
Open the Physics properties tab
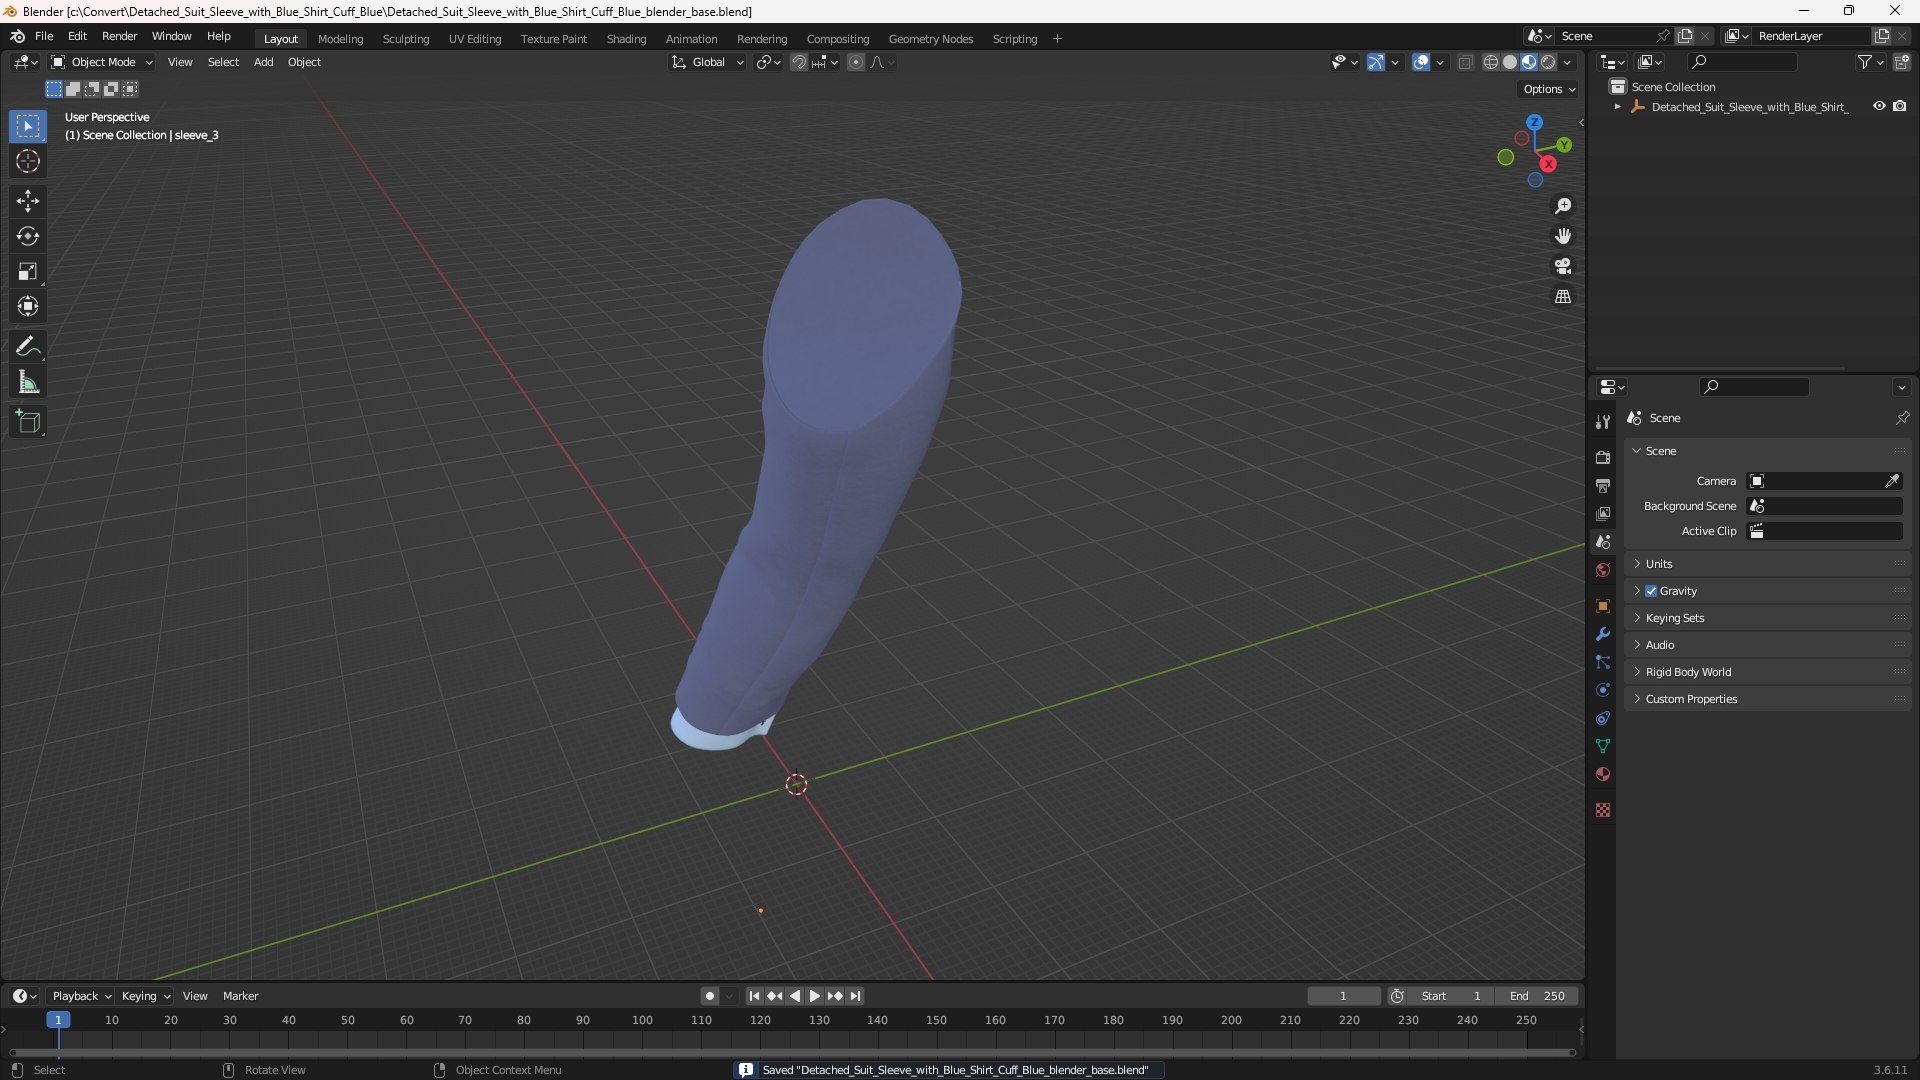pyautogui.click(x=1603, y=690)
